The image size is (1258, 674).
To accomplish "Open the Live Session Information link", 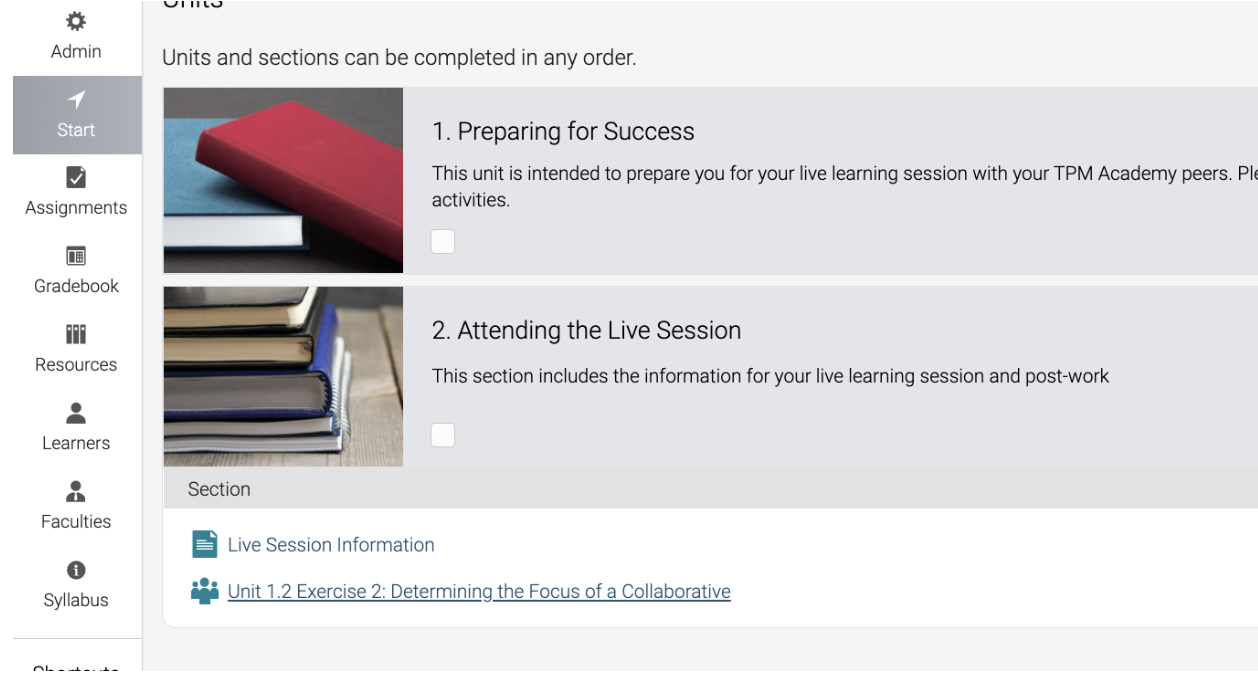I will pyautogui.click(x=331, y=545).
